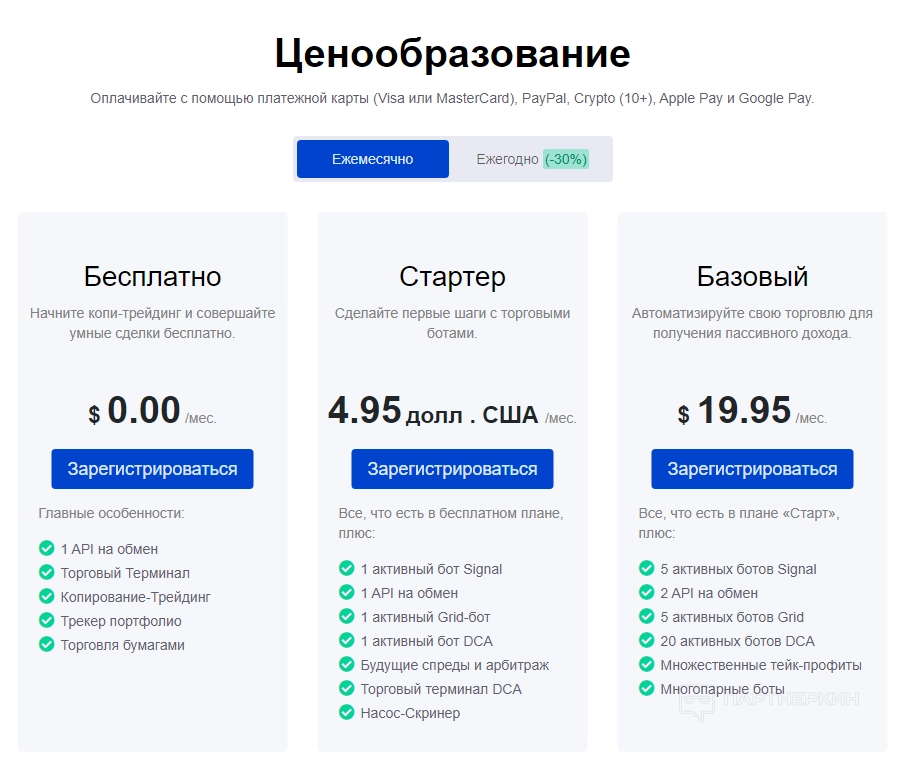Click the text Копирование-Трейдинг
Screen dimensions: 910x774
136,597
